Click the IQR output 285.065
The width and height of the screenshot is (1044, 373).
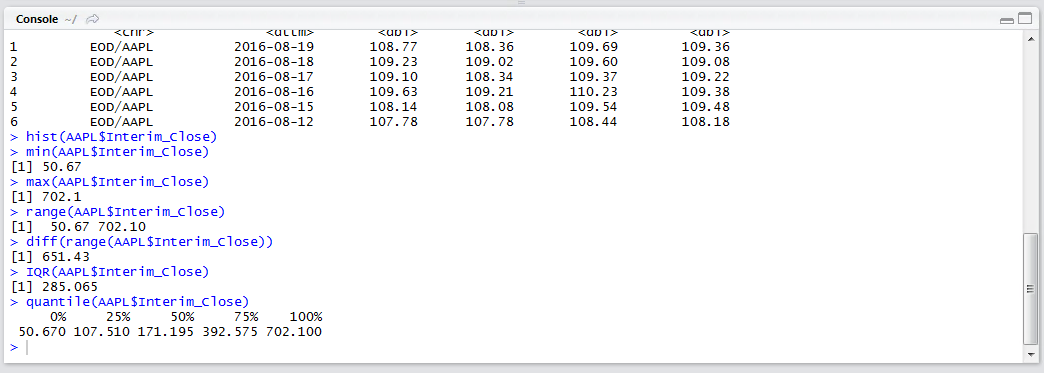click(x=69, y=286)
